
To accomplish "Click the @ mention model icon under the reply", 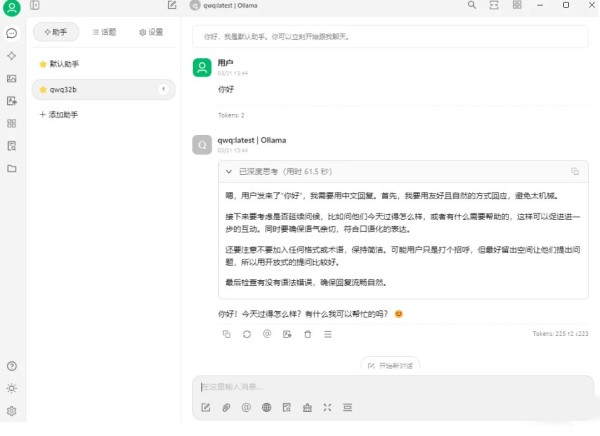I will point(267,334).
